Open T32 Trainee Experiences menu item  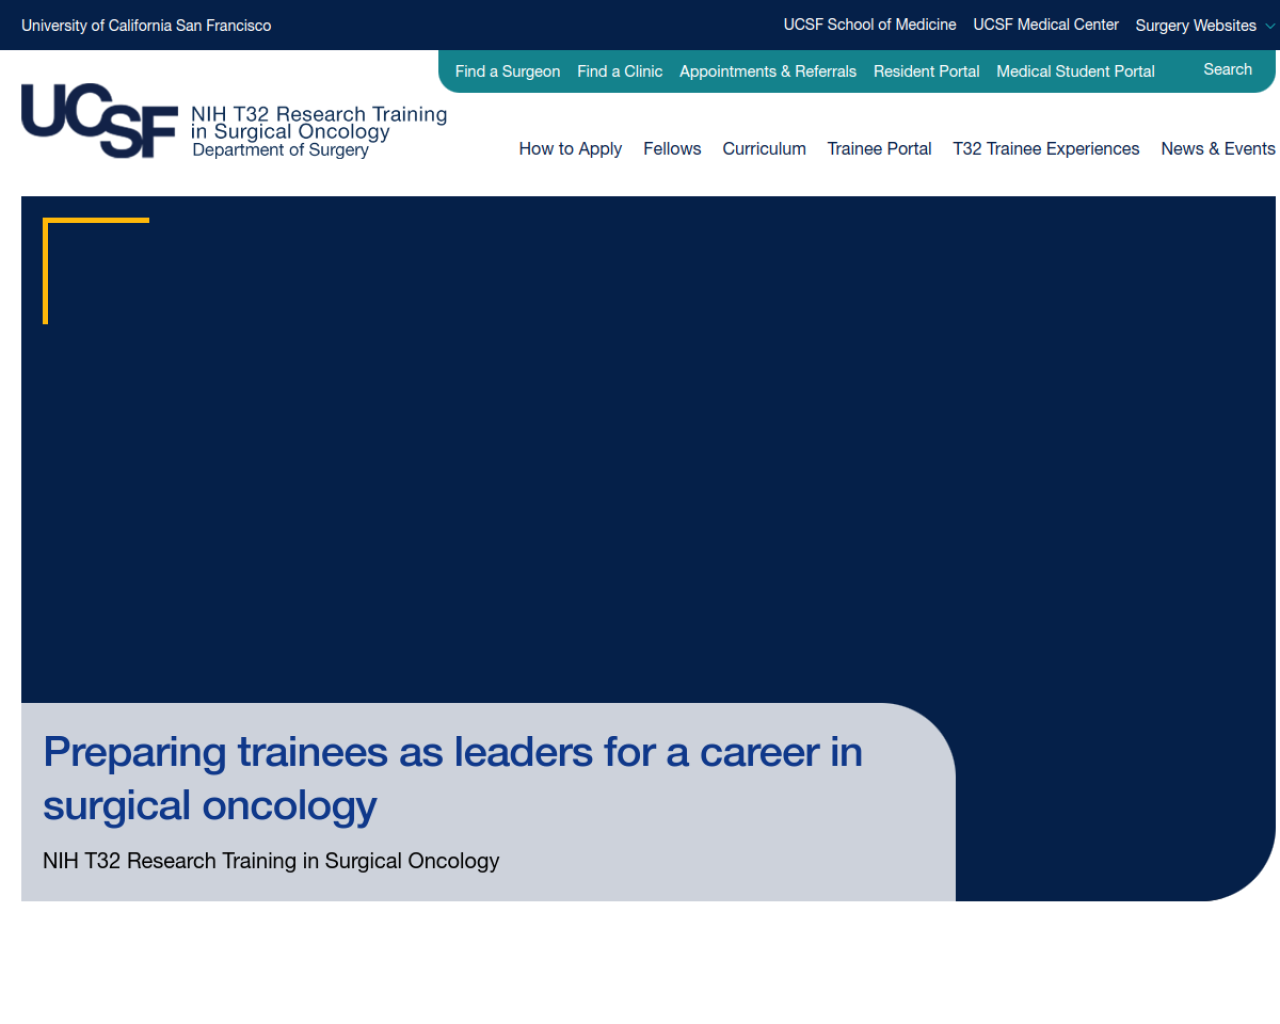coord(1046,149)
